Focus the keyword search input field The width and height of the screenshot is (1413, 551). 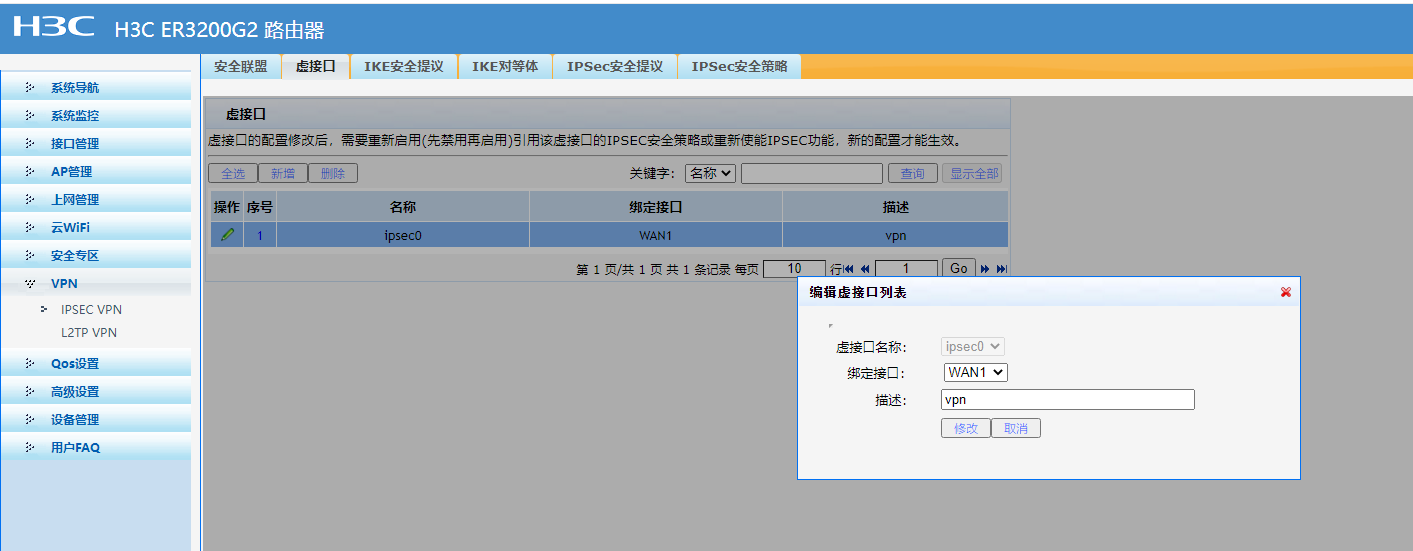coord(812,174)
